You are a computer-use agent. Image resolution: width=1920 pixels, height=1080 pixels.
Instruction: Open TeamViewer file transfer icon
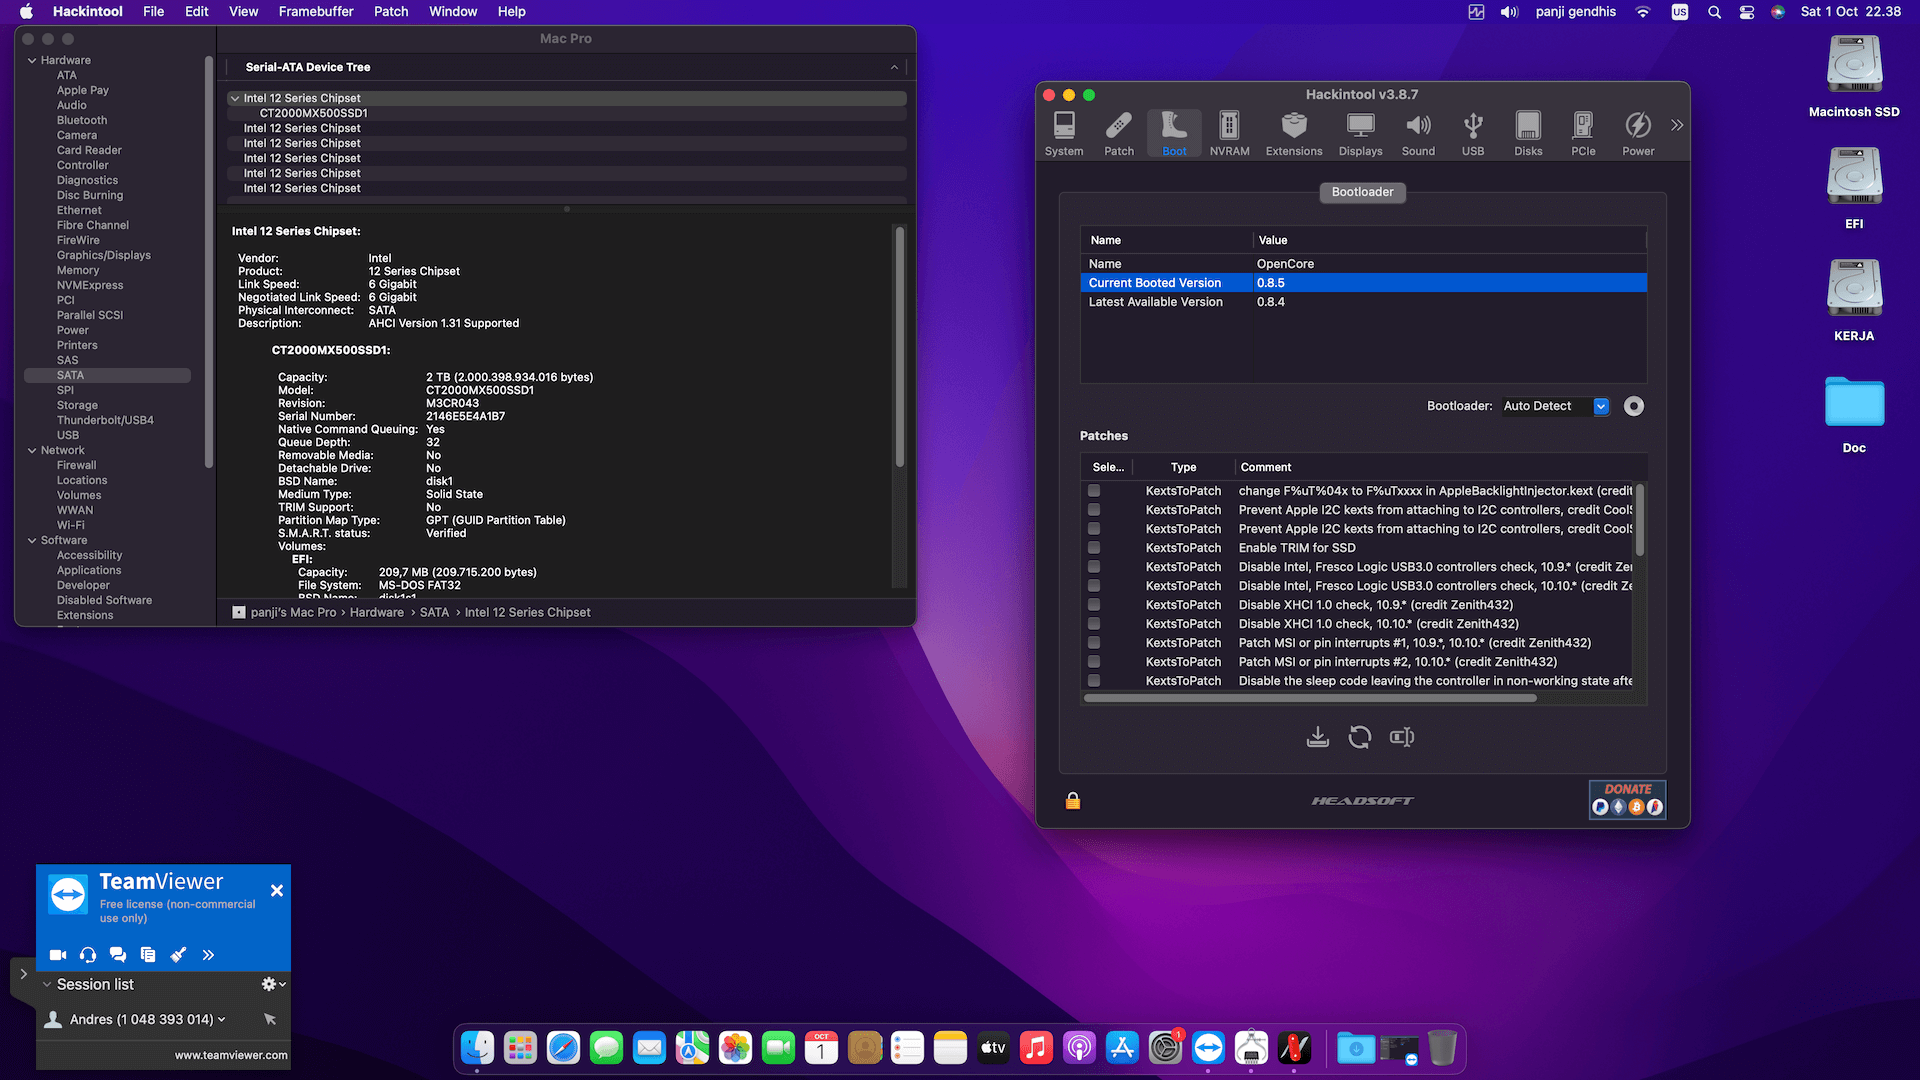click(x=148, y=955)
